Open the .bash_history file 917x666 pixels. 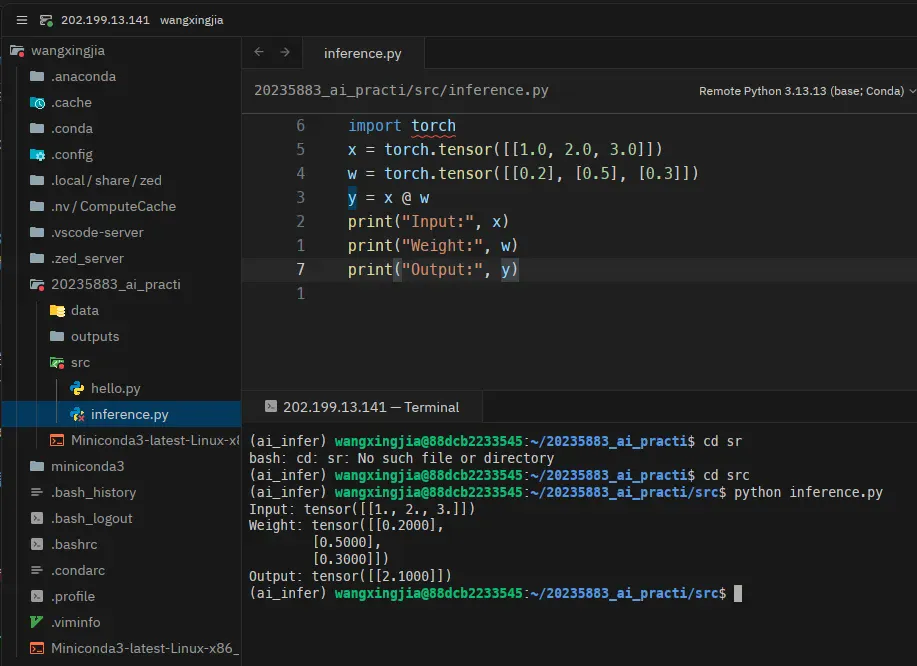pos(121,492)
